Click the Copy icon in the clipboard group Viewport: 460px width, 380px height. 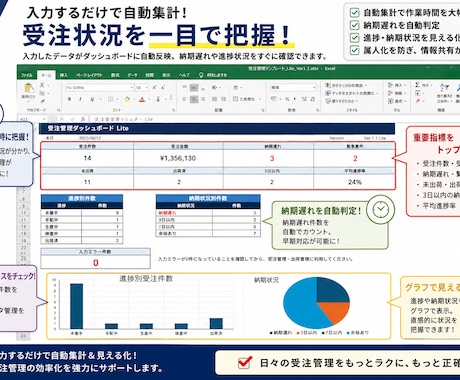pyautogui.click(x=42, y=93)
